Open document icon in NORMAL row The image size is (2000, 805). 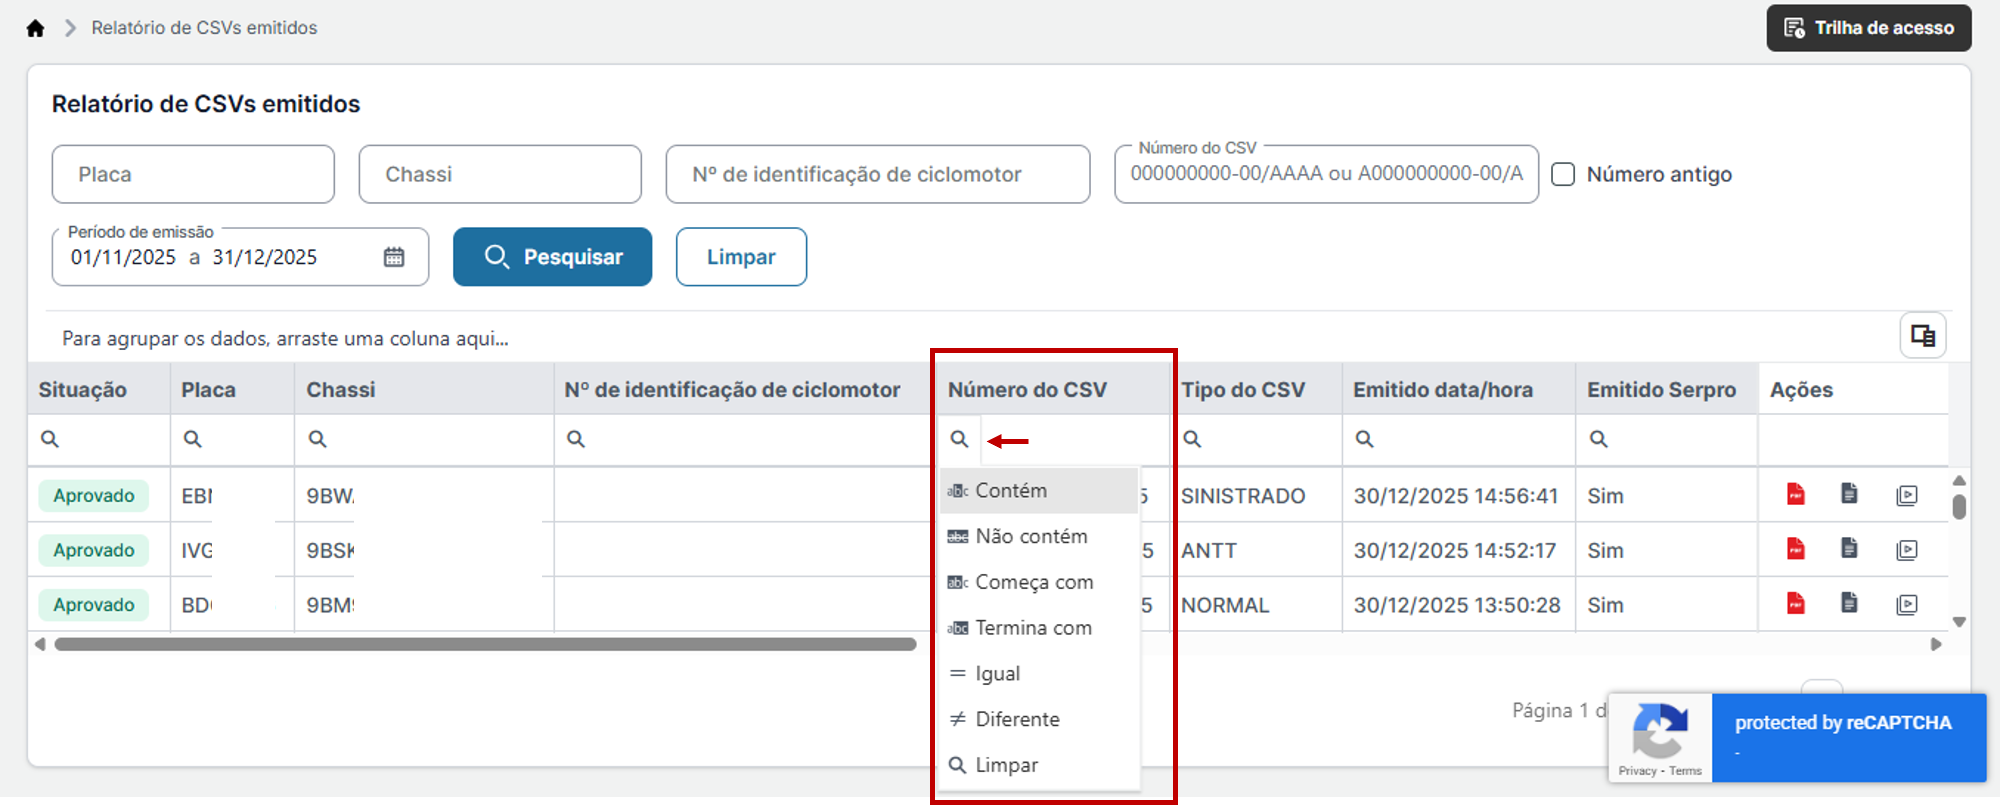[x=1849, y=602]
